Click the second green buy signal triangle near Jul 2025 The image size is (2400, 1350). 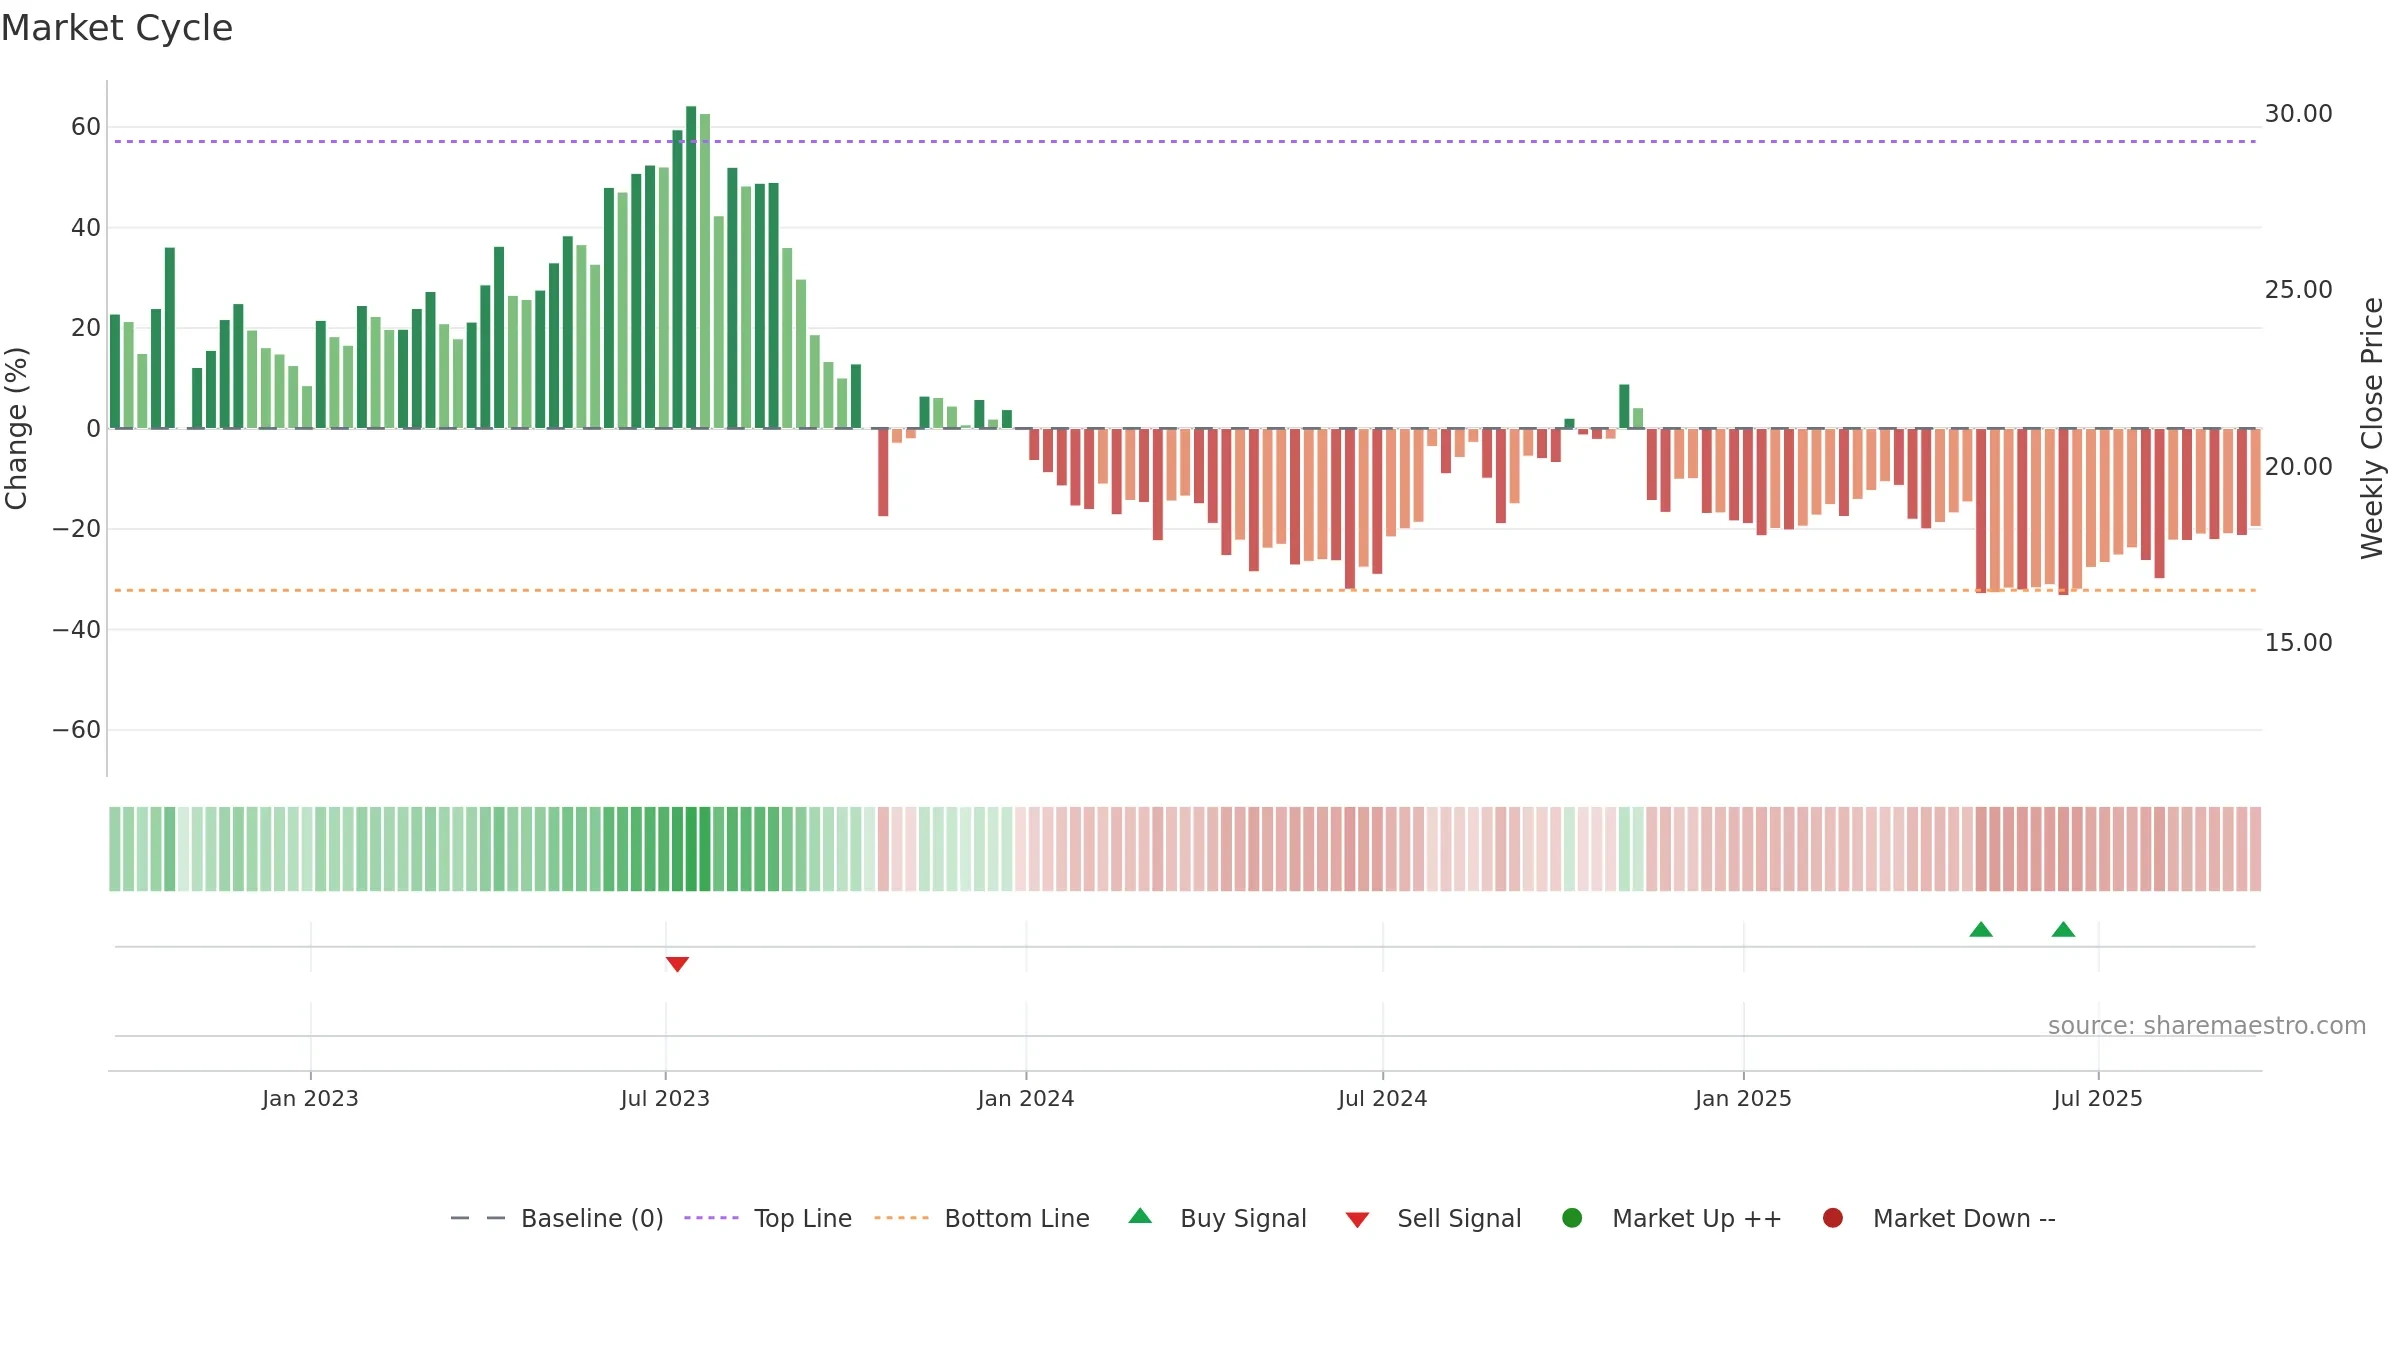pos(2063,929)
